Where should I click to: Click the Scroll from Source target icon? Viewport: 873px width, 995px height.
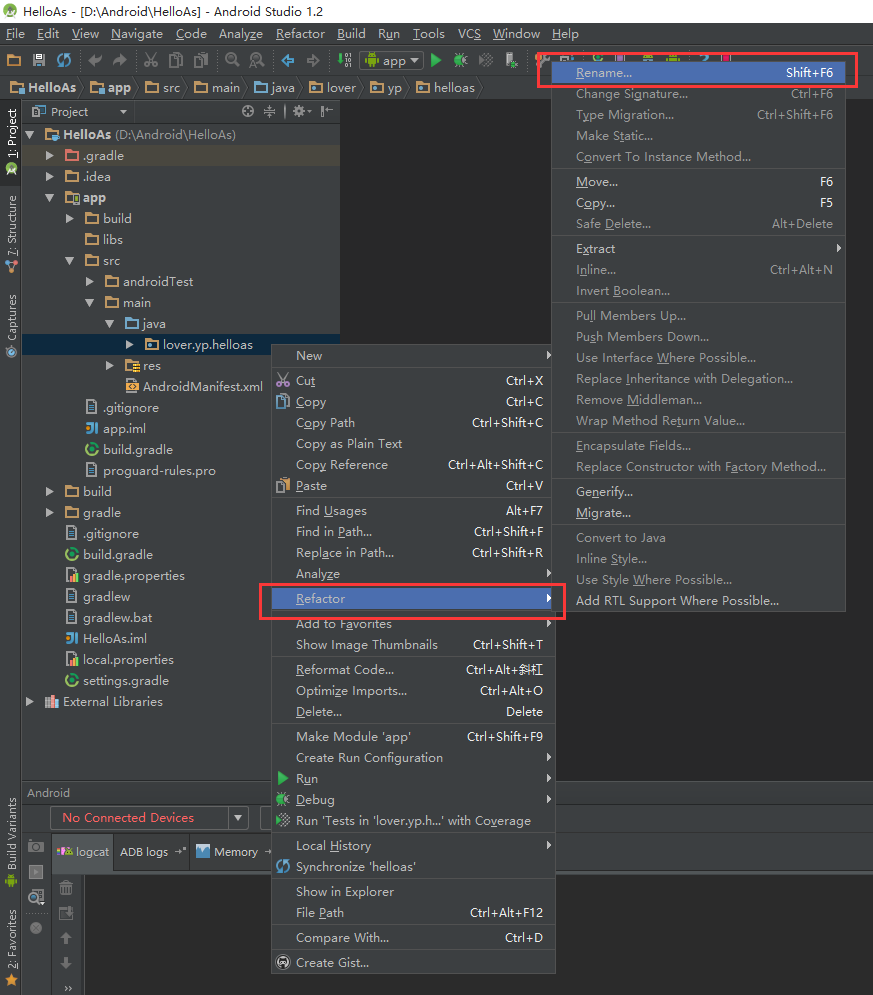click(x=248, y=112)
